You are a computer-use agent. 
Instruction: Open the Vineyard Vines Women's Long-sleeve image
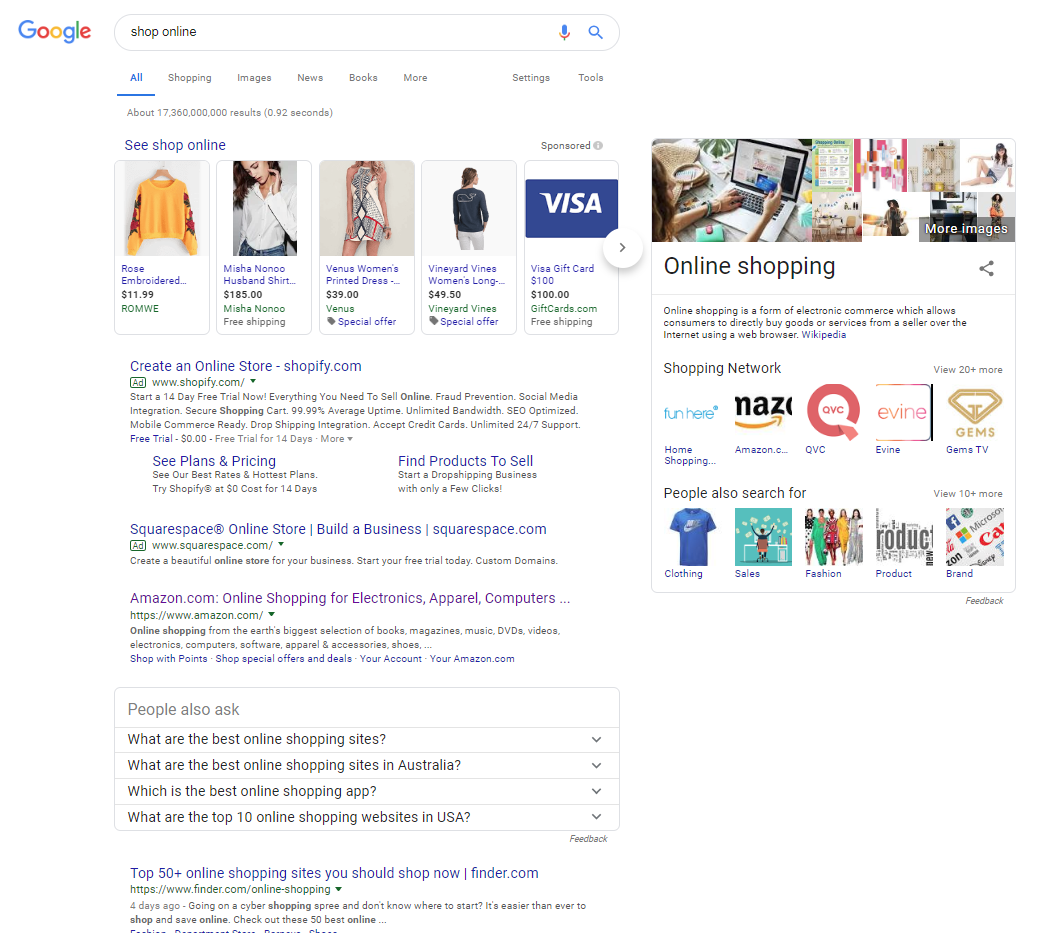(469, 208)
